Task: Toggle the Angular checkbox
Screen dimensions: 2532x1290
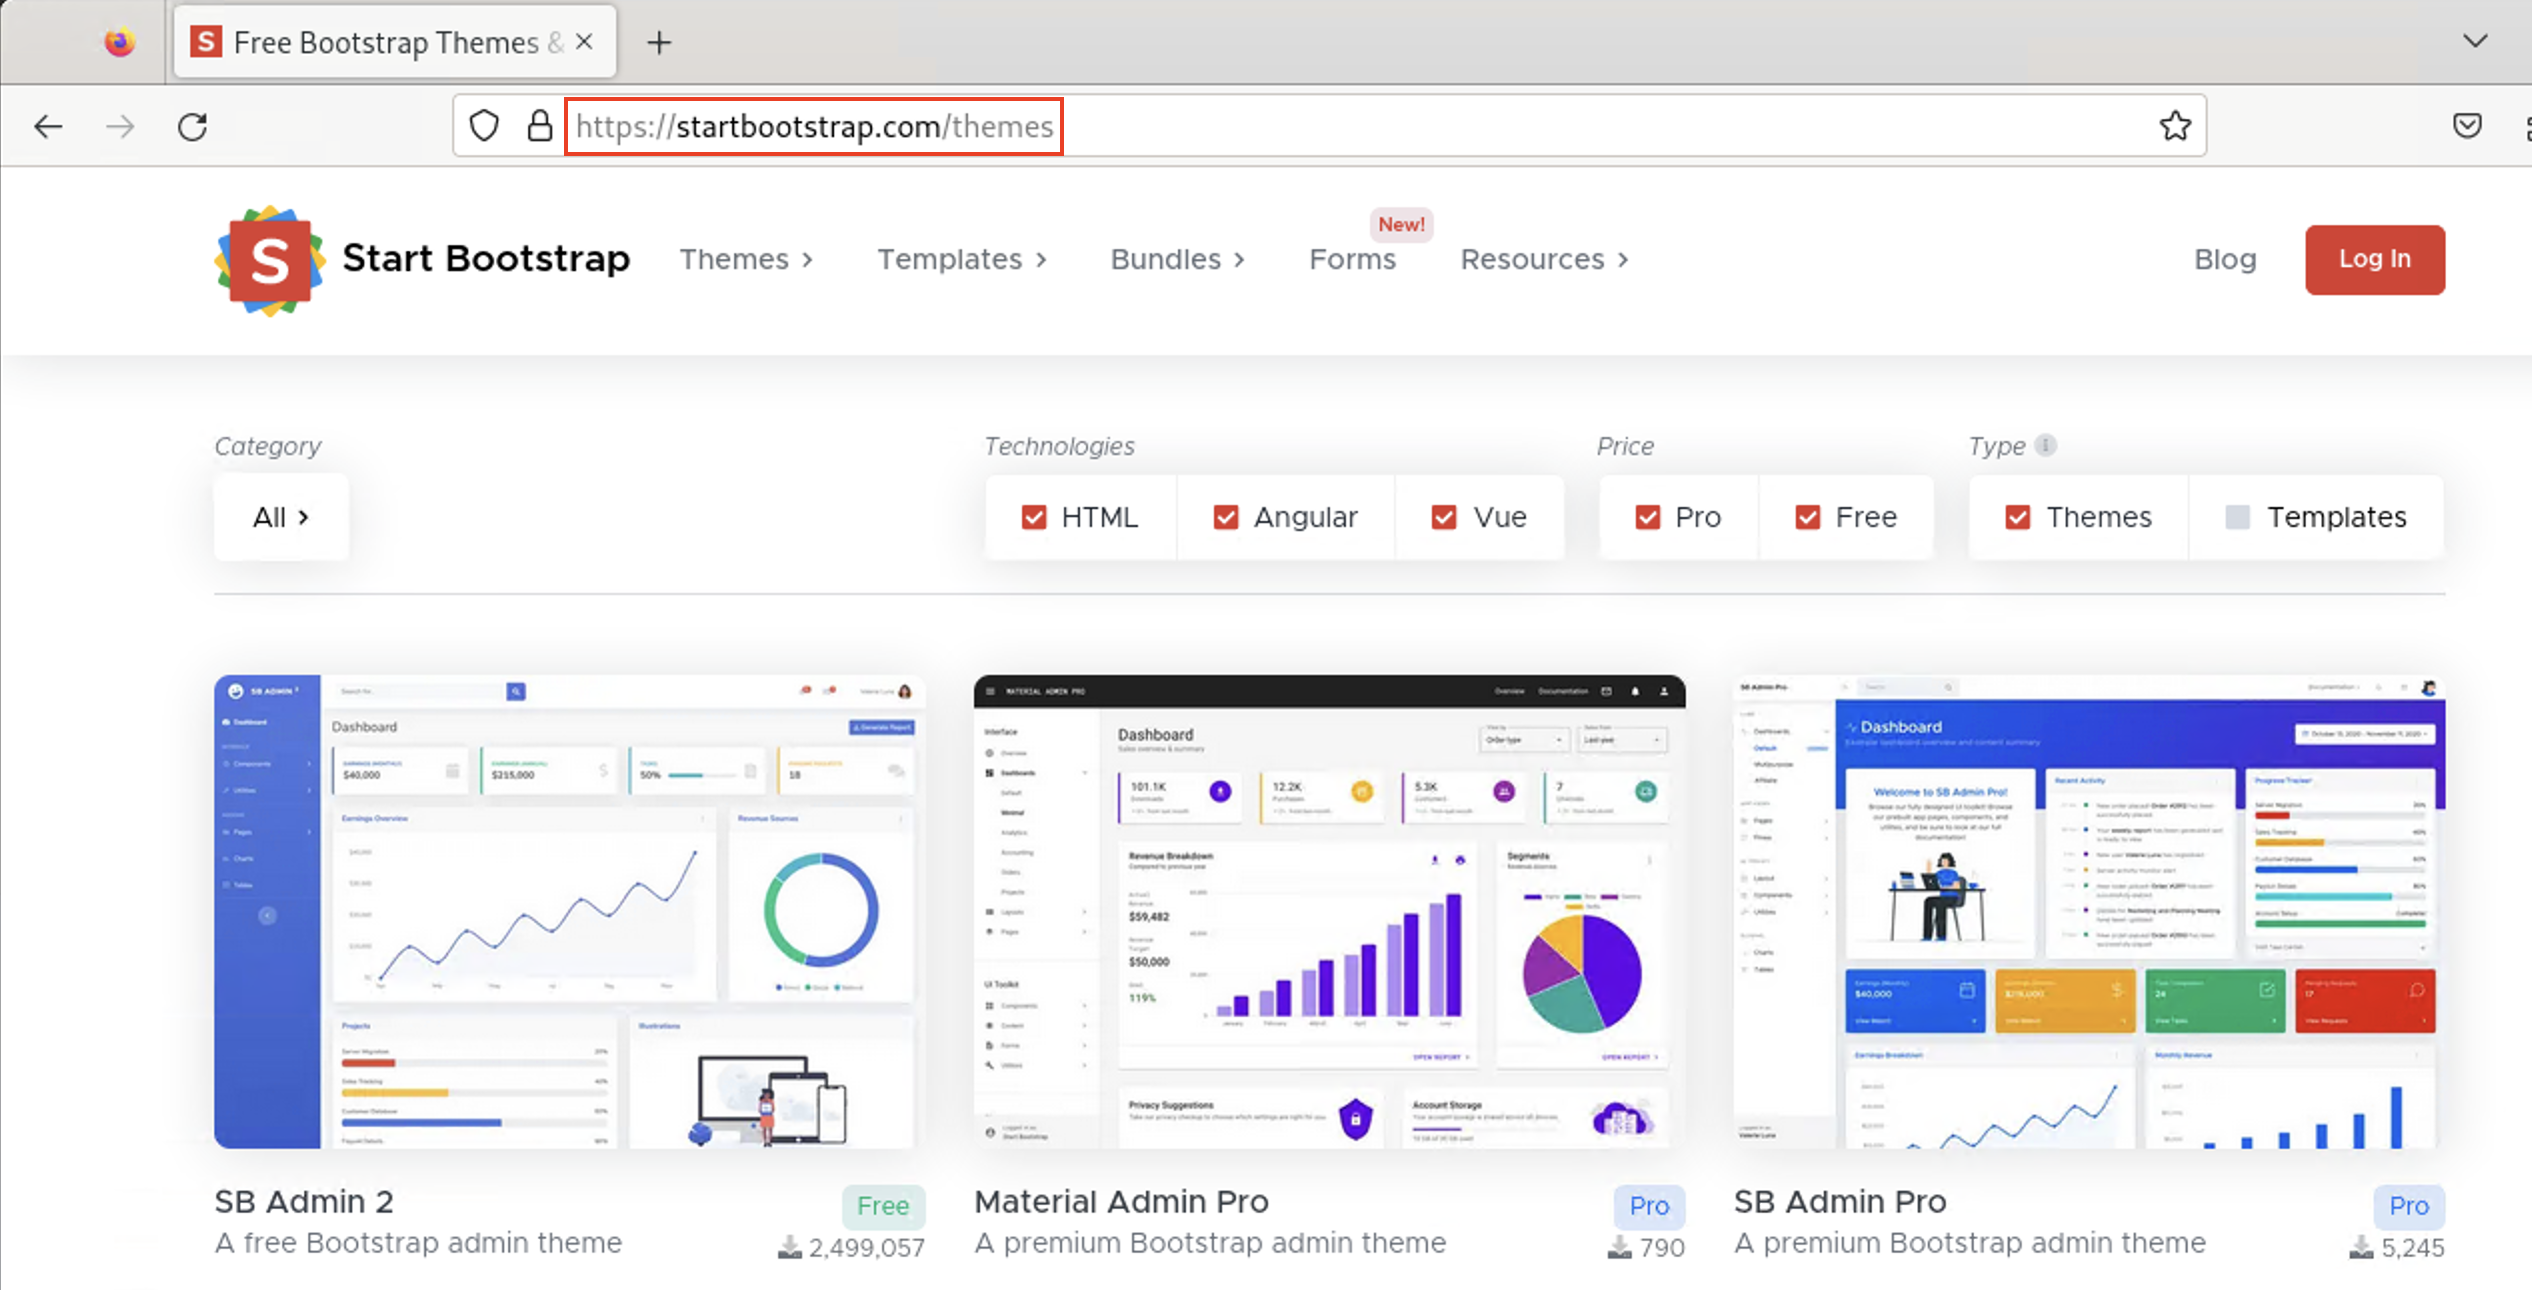Action: pos(1226,517)
